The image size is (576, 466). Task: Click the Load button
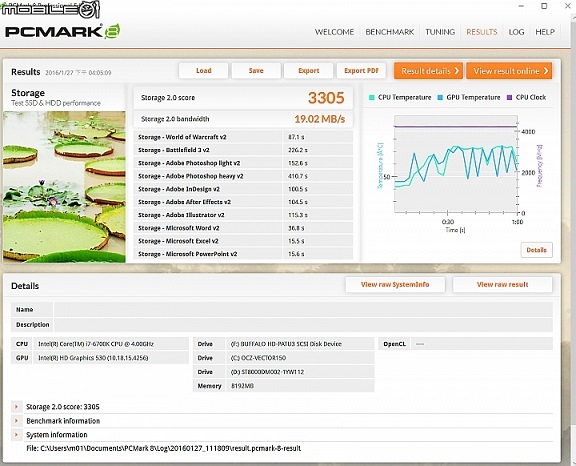(204, 71)
